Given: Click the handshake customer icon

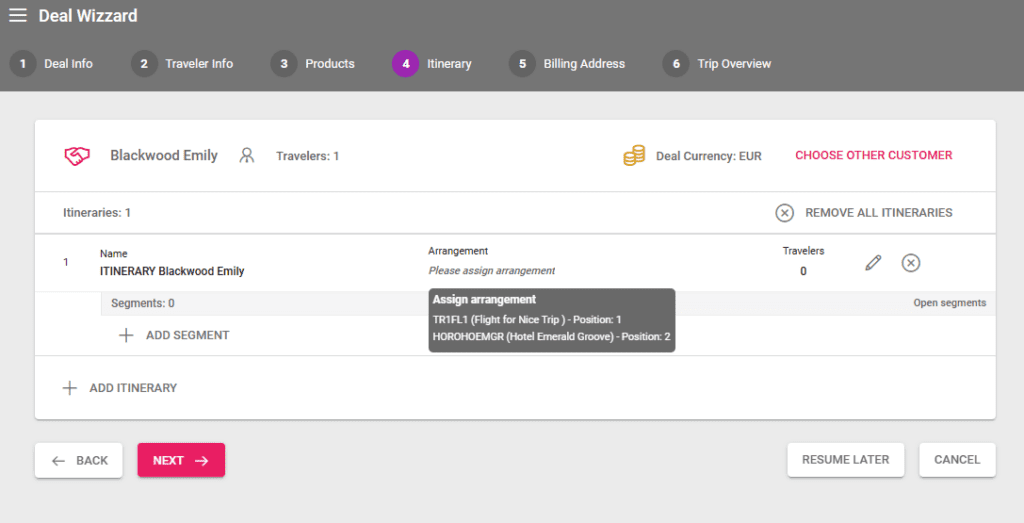Looking at the screenshot, I should 77,156.
